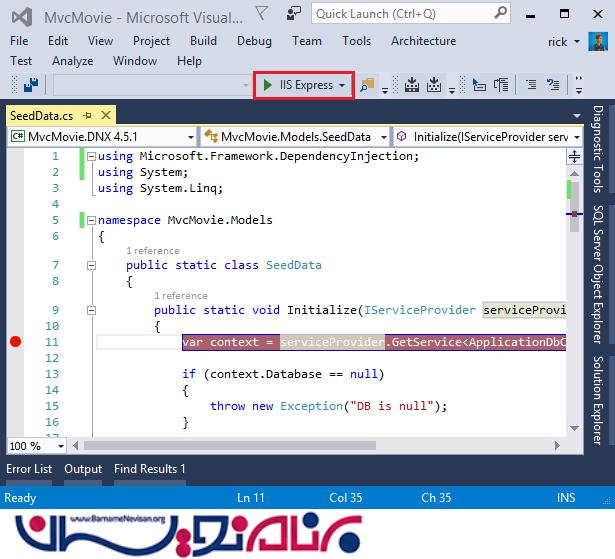Click the '1 reference' link above Initialize method

(x=181, y=295)
